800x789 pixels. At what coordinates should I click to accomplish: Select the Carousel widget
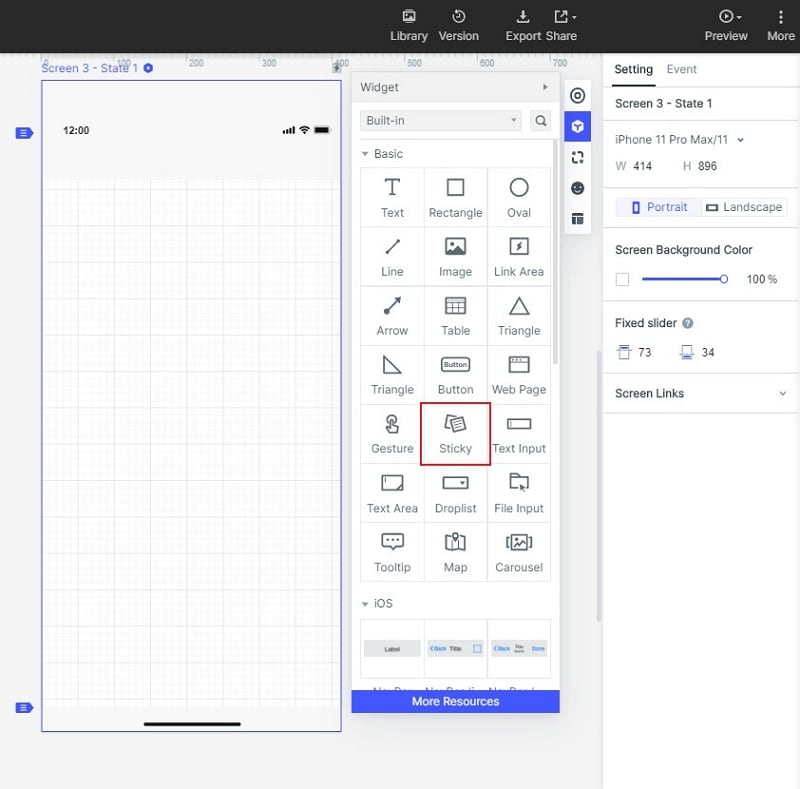[519, 553]
